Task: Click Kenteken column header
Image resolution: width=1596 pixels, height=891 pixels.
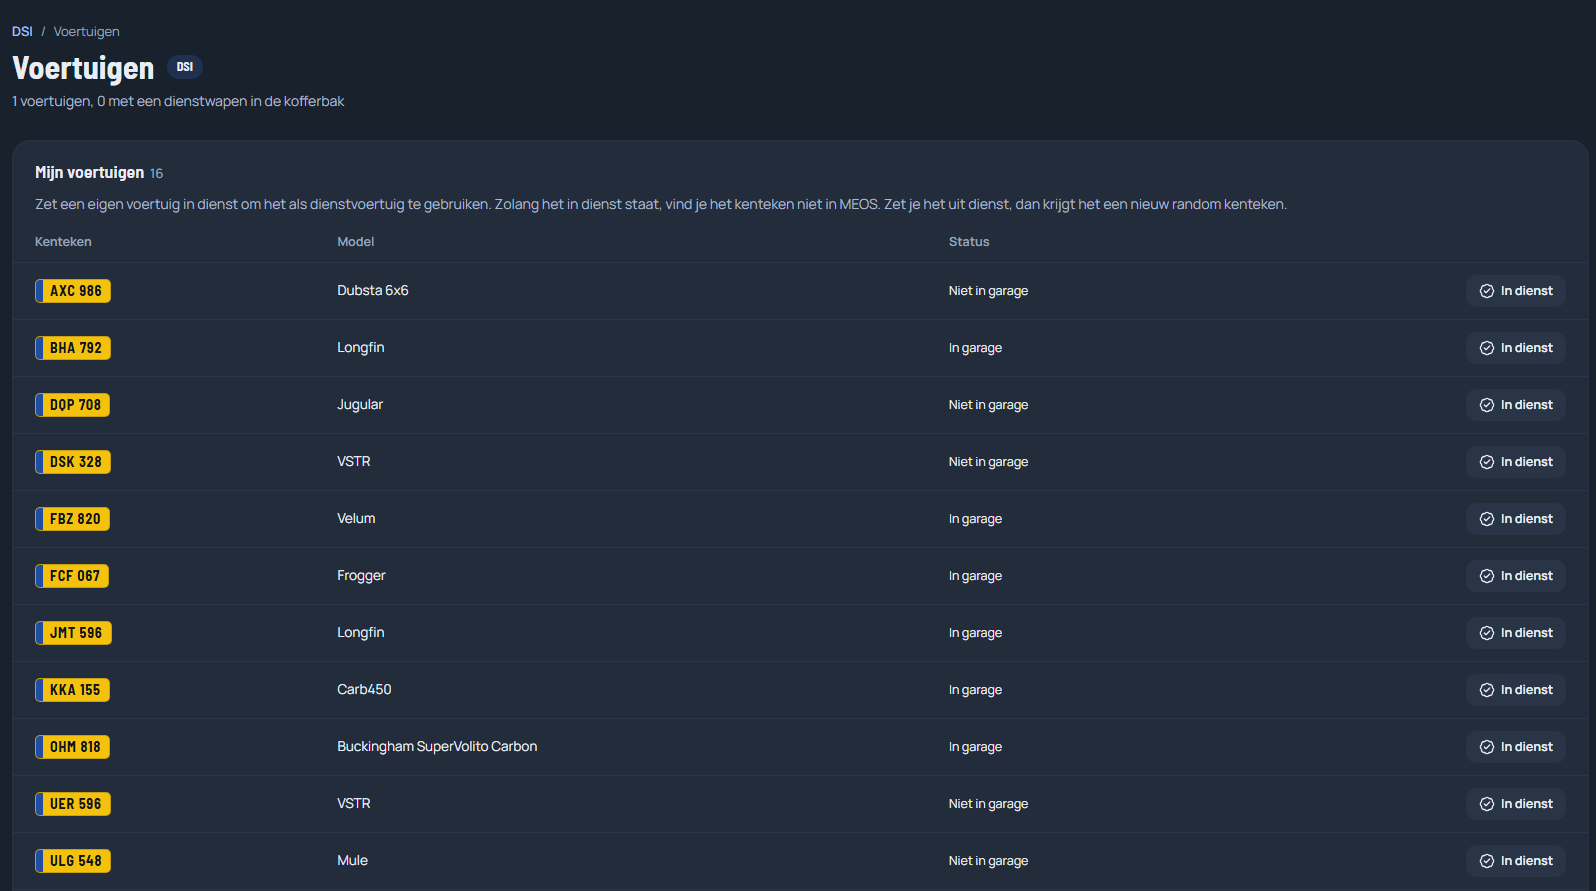Action: click(x=63, y=242)
